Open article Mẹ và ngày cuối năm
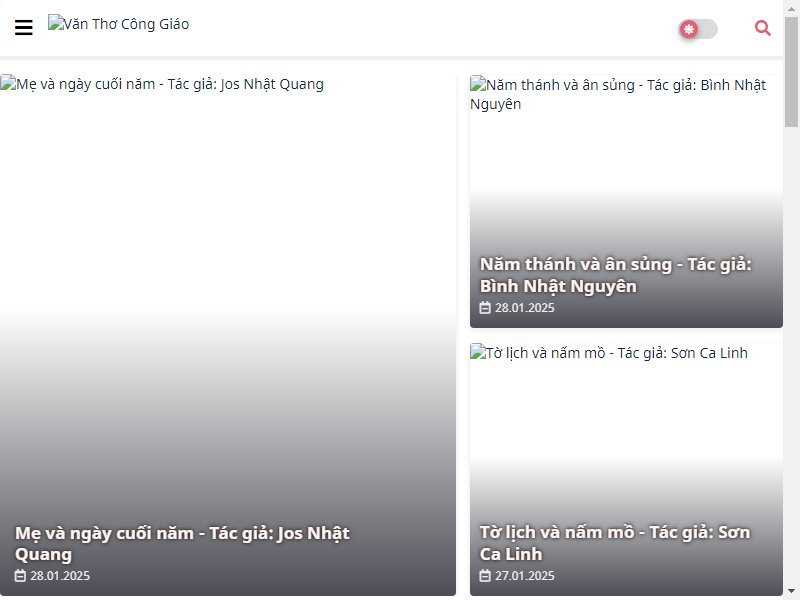Viewport: 800px width, 600px height. (x=182, y=543)
